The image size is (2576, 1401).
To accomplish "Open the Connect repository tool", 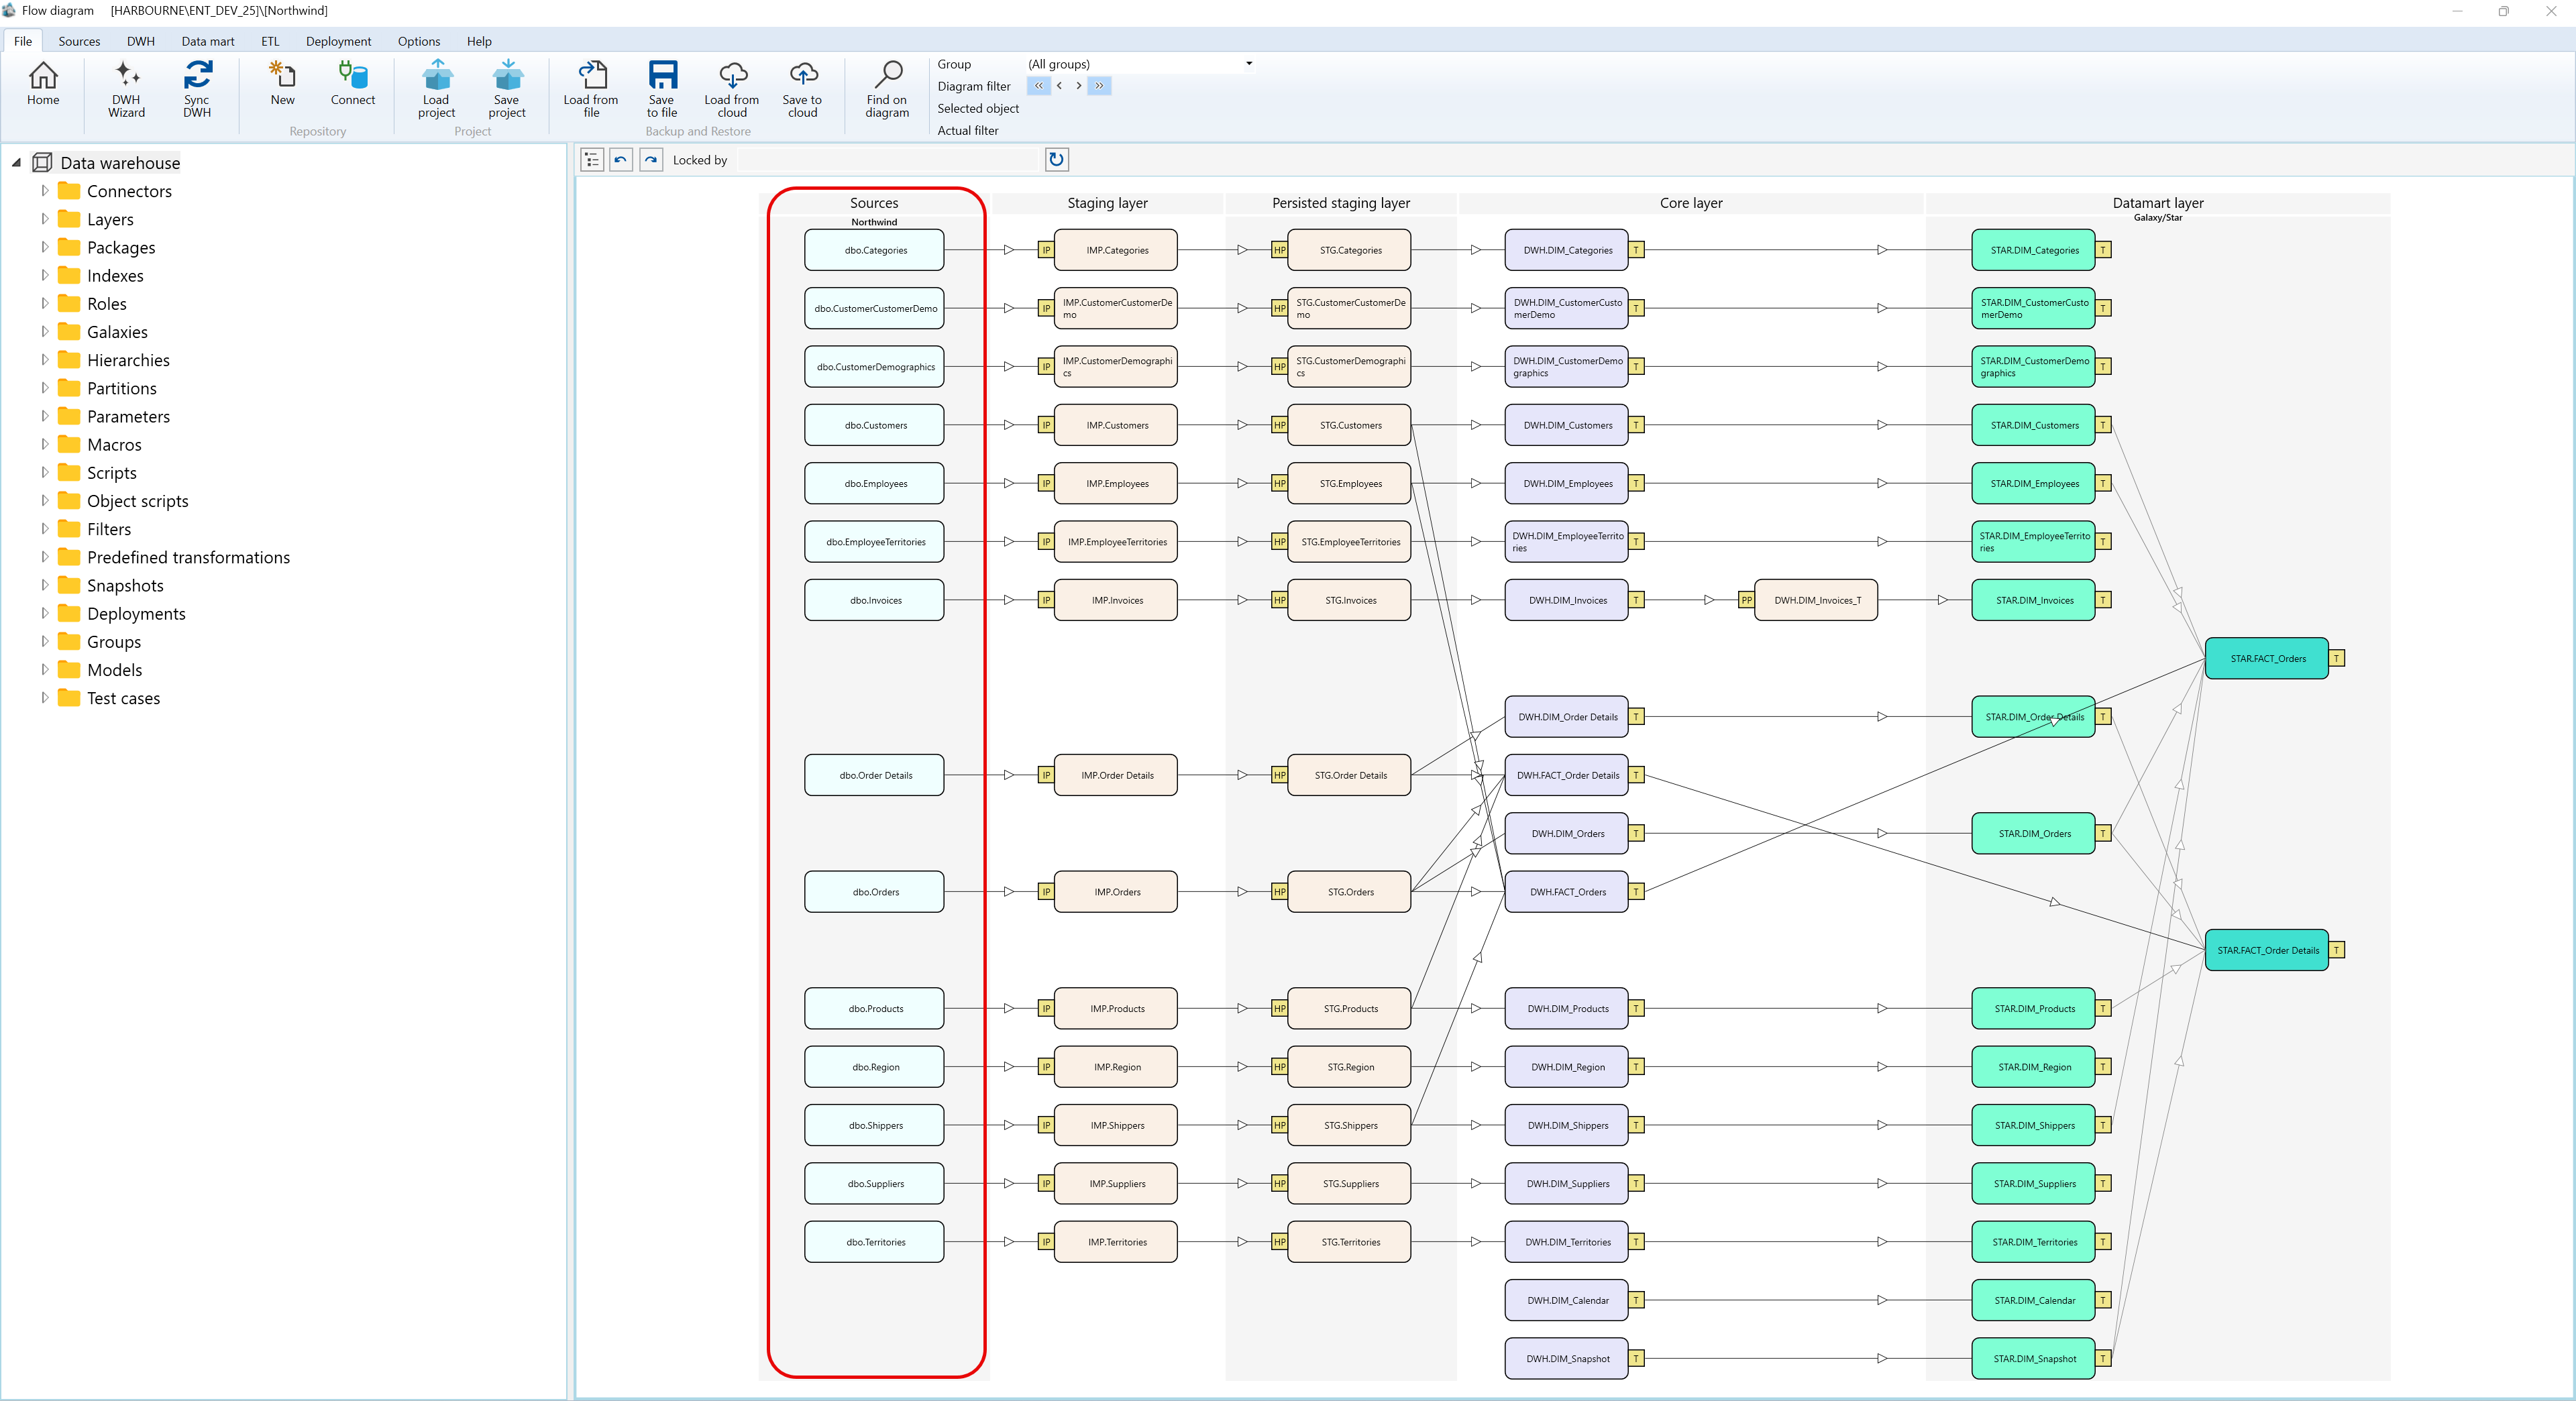I will click(x=353, y=84).
